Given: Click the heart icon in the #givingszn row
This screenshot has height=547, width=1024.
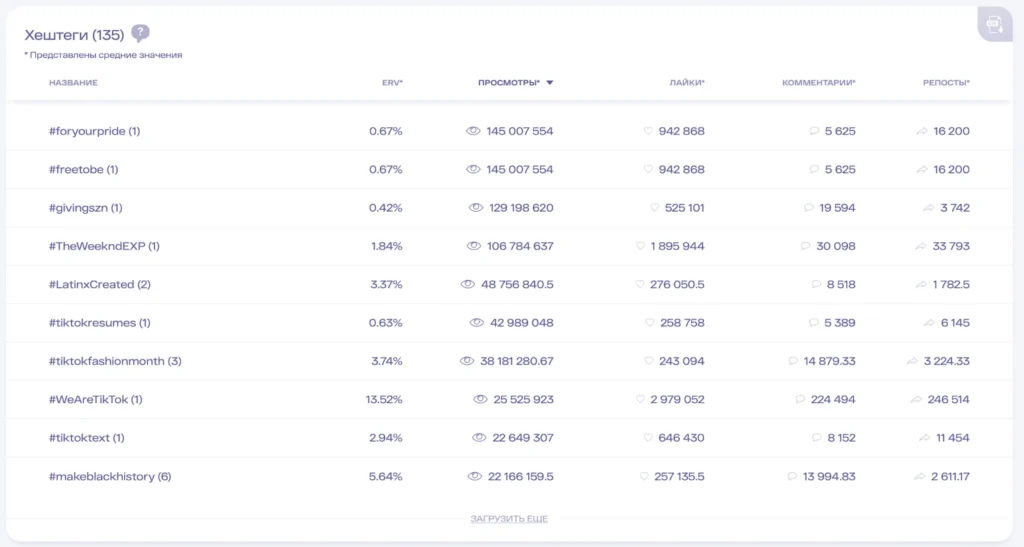Looking at the screenshot, I should pos(655,208).
